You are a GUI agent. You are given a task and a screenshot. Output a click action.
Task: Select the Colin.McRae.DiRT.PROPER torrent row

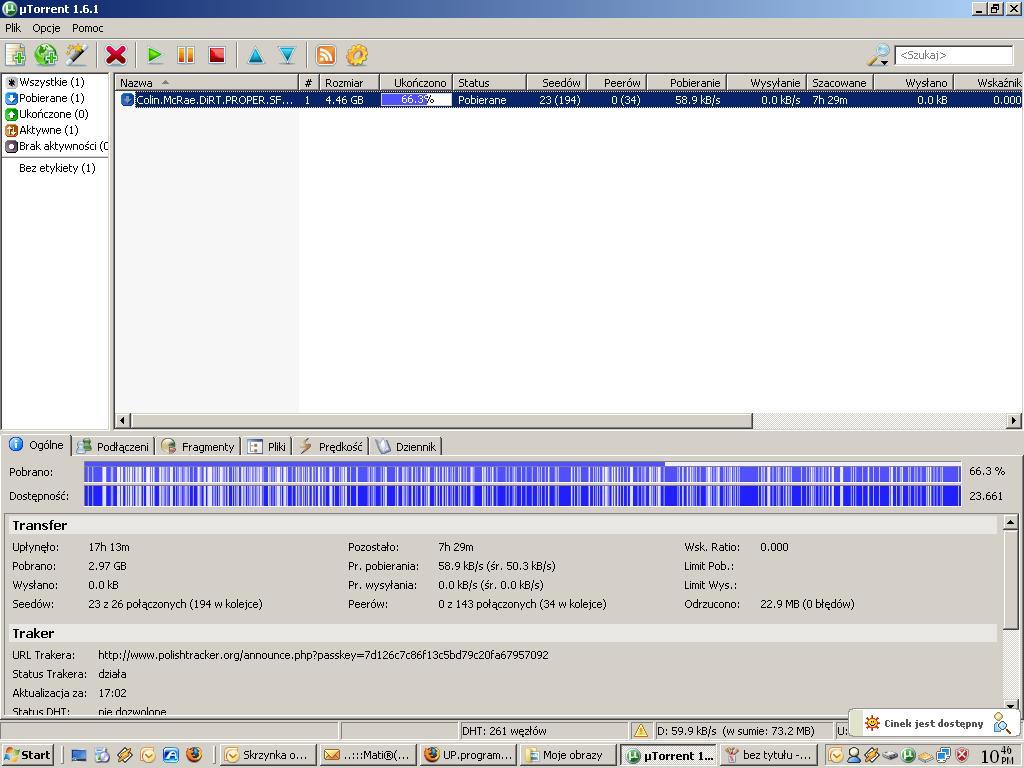point(568,100)
